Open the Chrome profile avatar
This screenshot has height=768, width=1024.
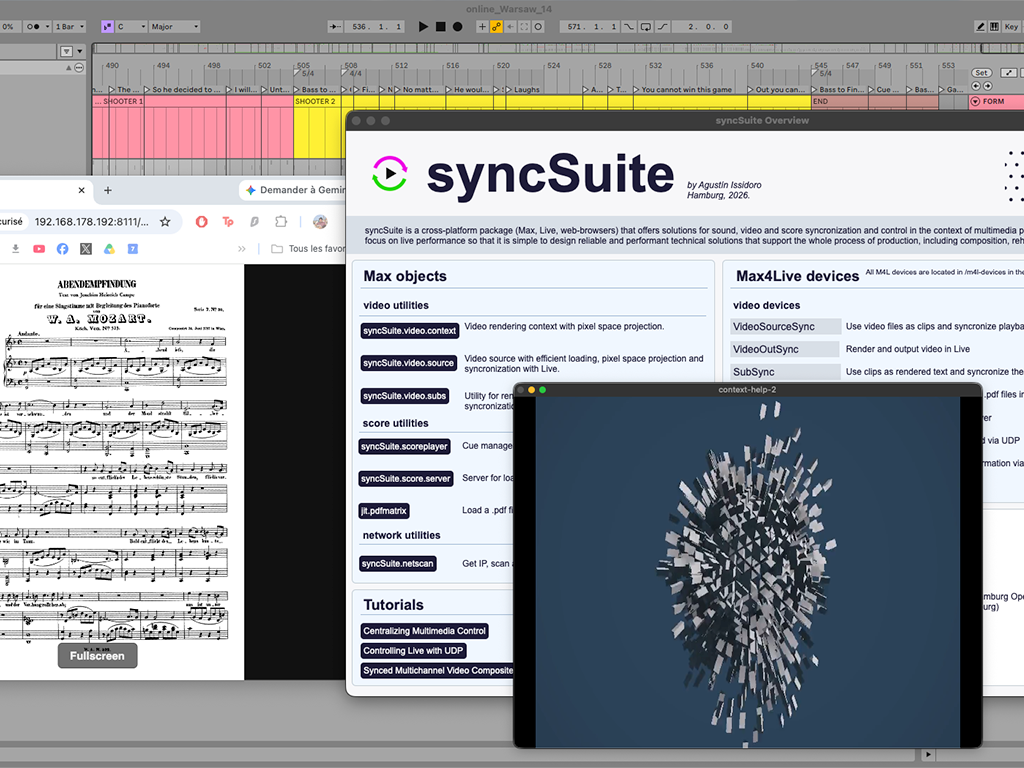[320, 222]
